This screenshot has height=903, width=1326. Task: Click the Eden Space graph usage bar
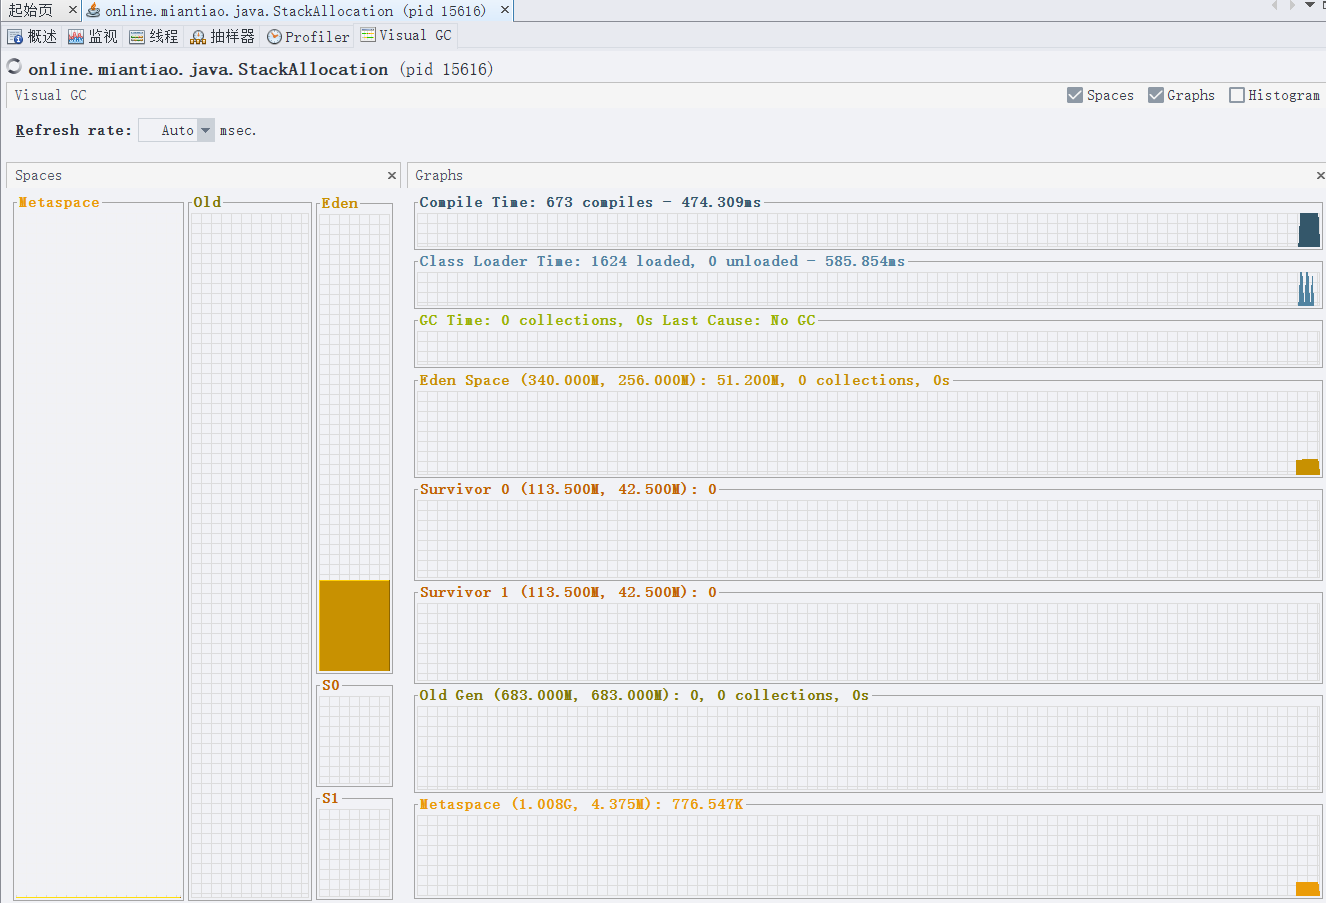tap(1308, 467)
